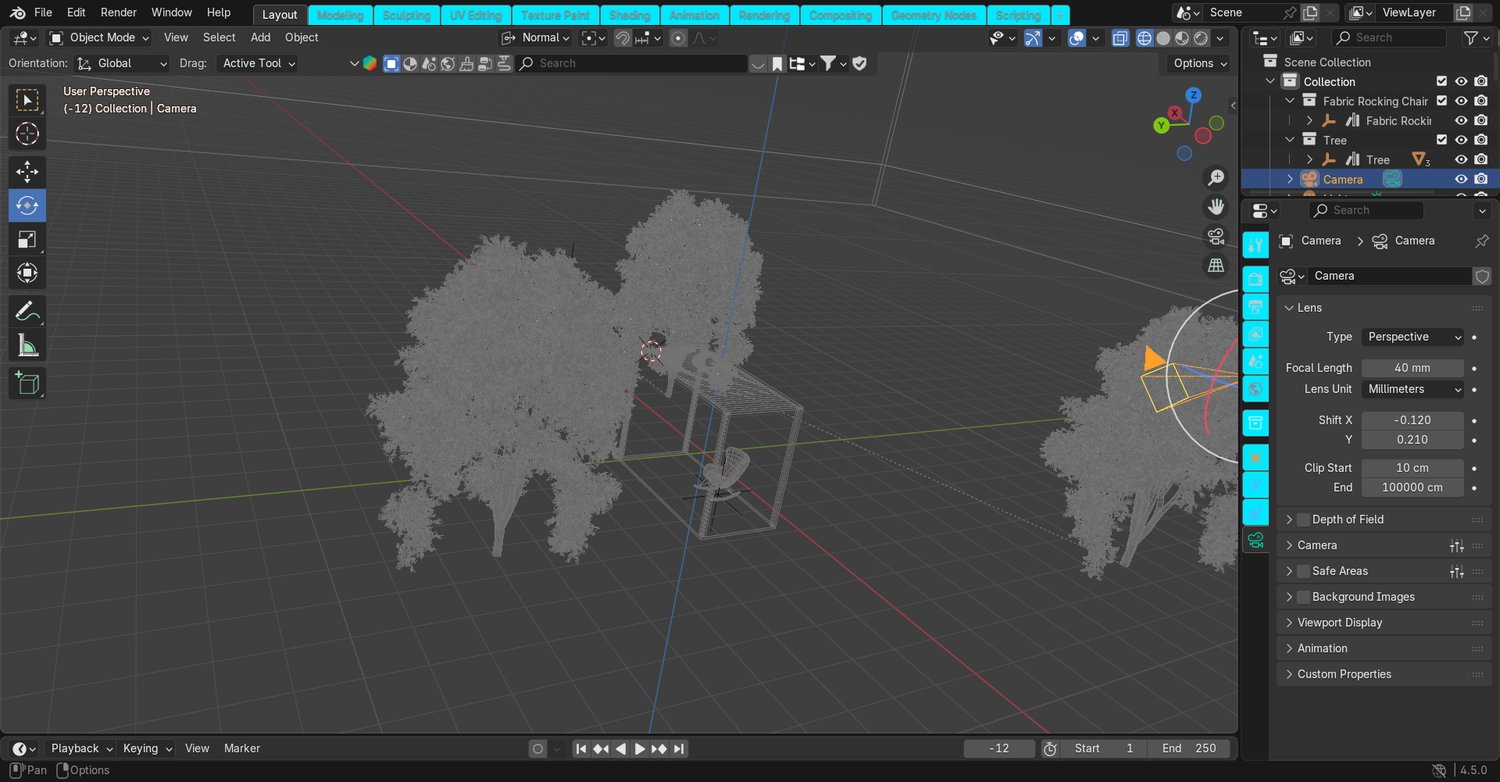
Task: Open the View Layer properties tab
Action: (1256, 334)
